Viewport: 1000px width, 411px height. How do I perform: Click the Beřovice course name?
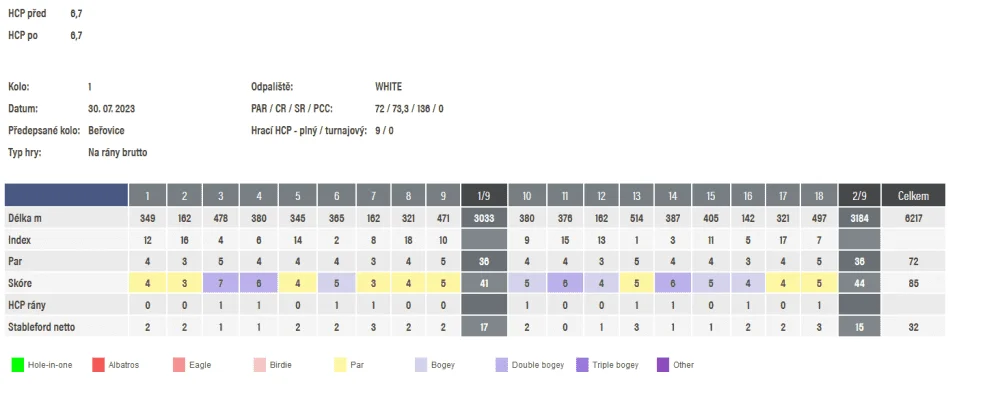tap(106, 131)
